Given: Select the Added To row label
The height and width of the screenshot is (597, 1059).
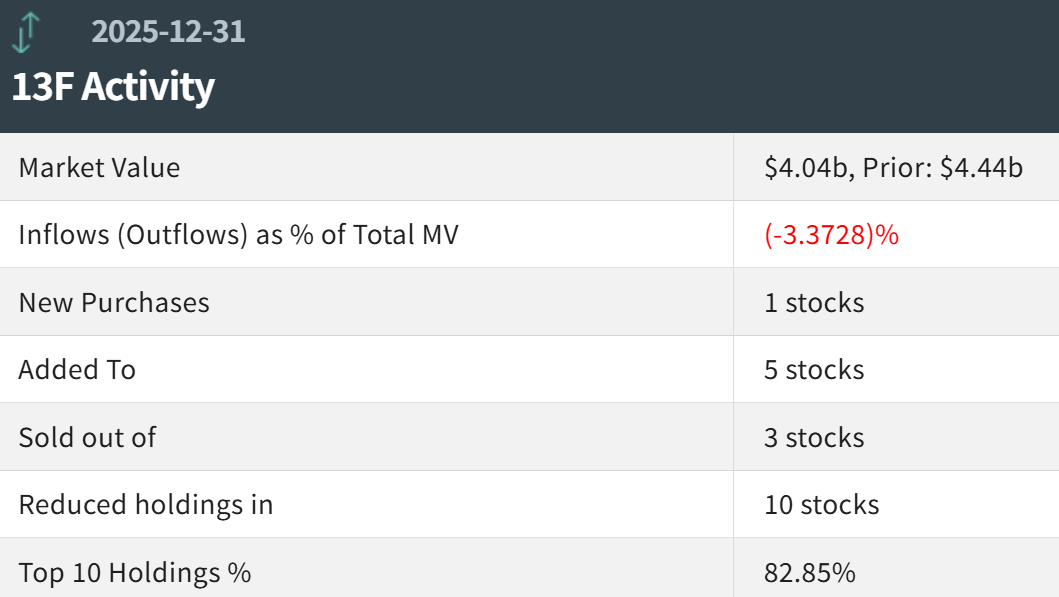Looking at the screenshot, I should (77, 369).
